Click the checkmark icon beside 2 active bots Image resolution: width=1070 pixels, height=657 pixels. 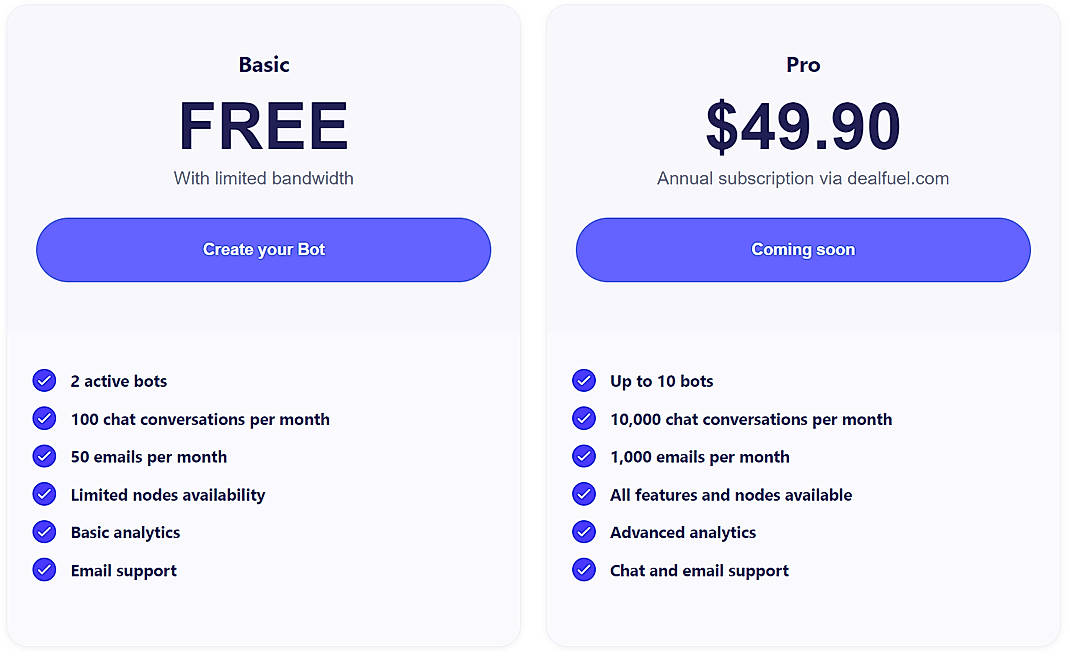tap(44, 380)
